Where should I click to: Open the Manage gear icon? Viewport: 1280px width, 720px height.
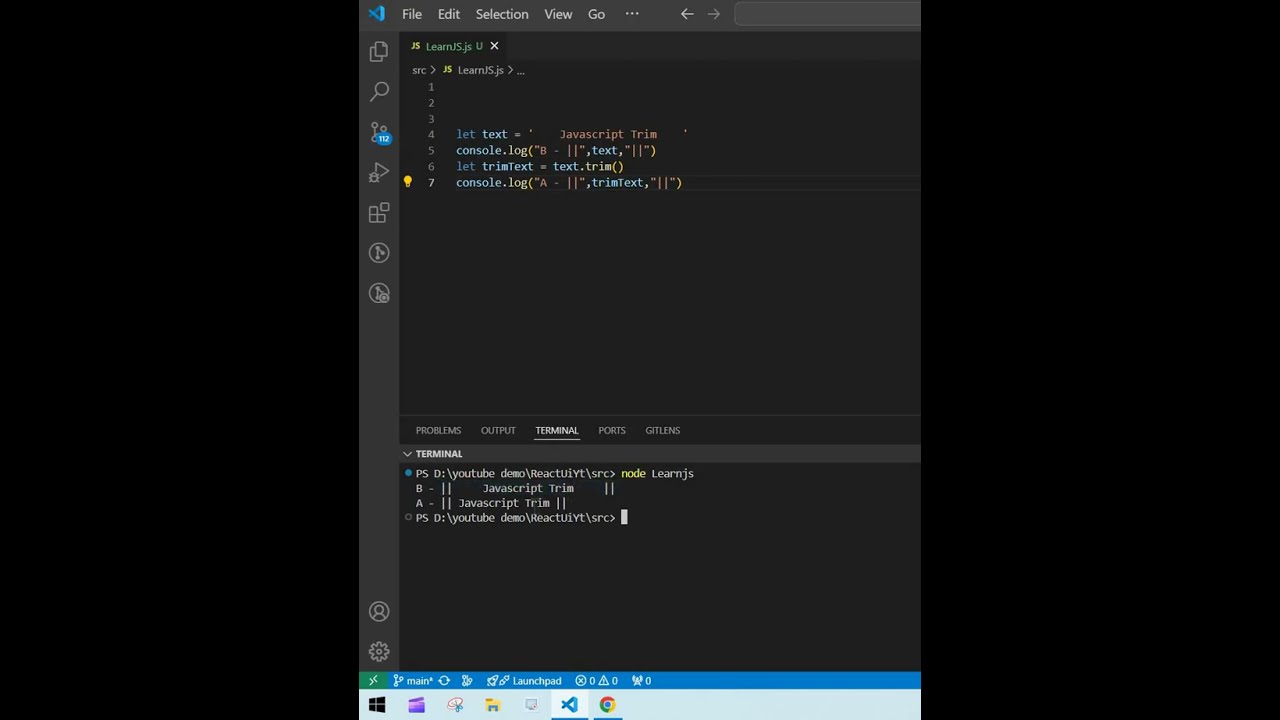tap(379, 651)
